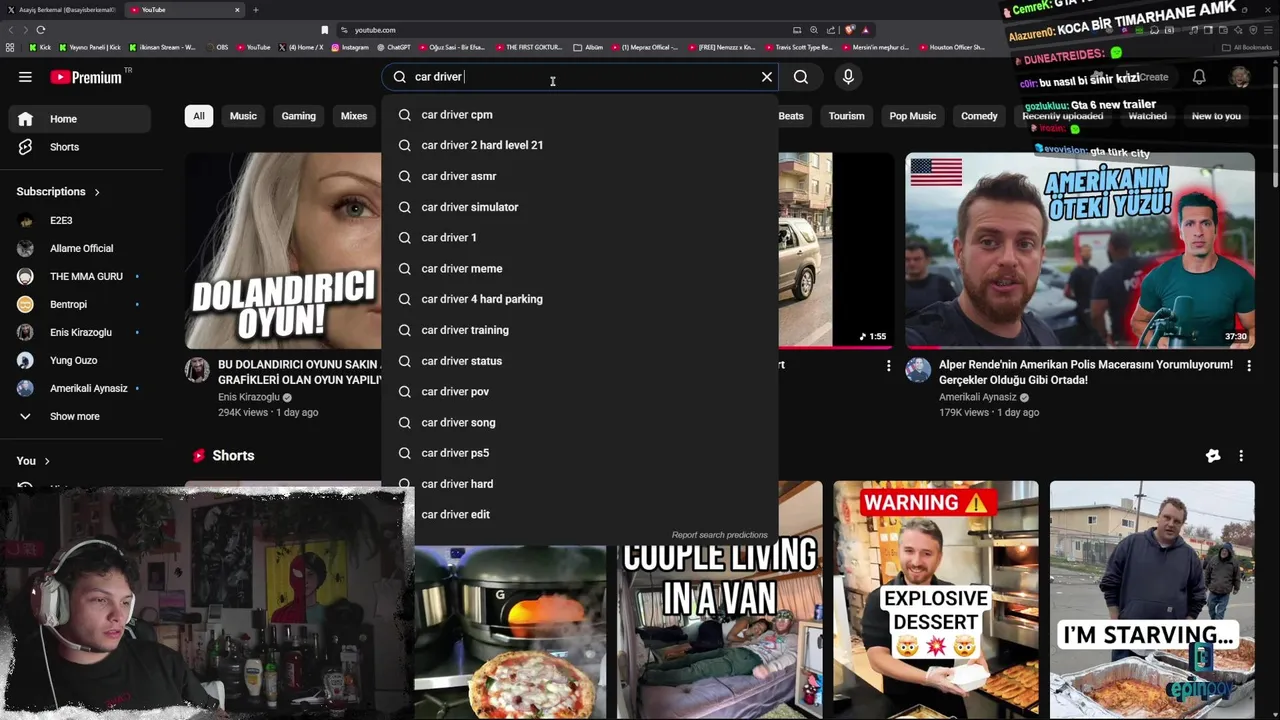Select the 'Gaming' filter chip

298,116
